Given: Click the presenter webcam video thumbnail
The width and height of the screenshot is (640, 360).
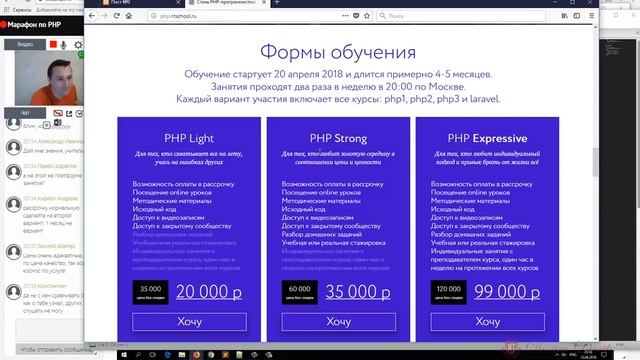Looking at the screenshot, I should [49, 78].
